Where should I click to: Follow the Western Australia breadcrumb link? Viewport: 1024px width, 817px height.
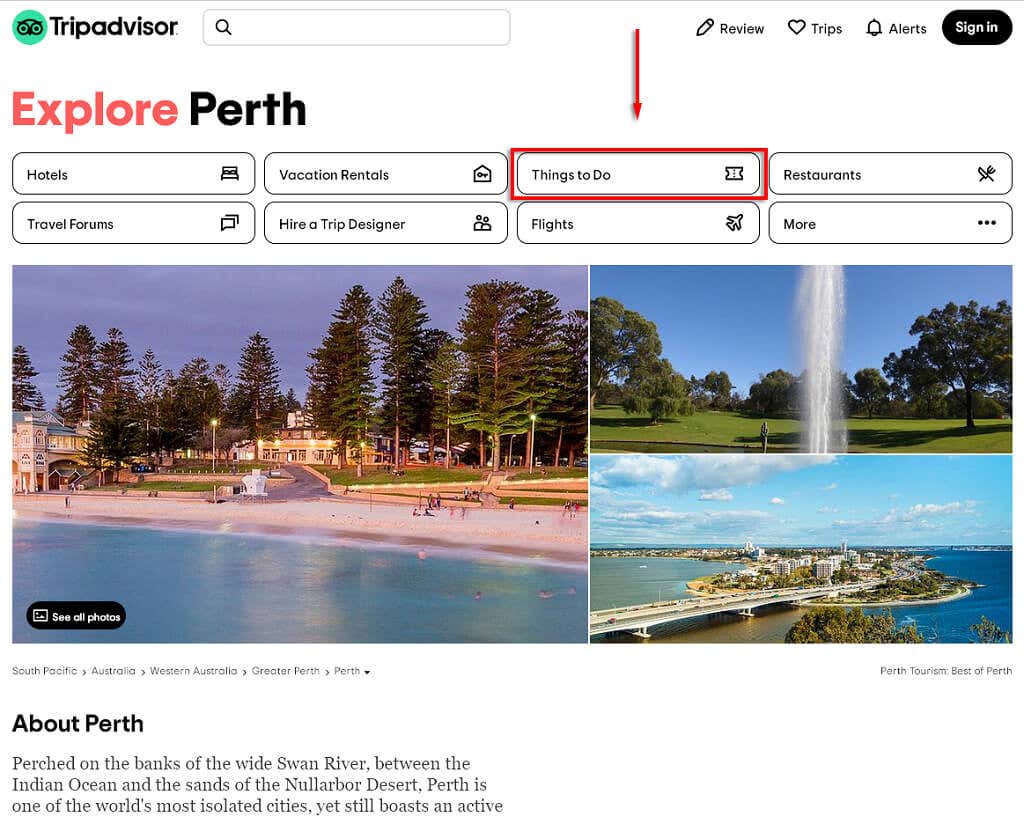(x=193, y=671)
